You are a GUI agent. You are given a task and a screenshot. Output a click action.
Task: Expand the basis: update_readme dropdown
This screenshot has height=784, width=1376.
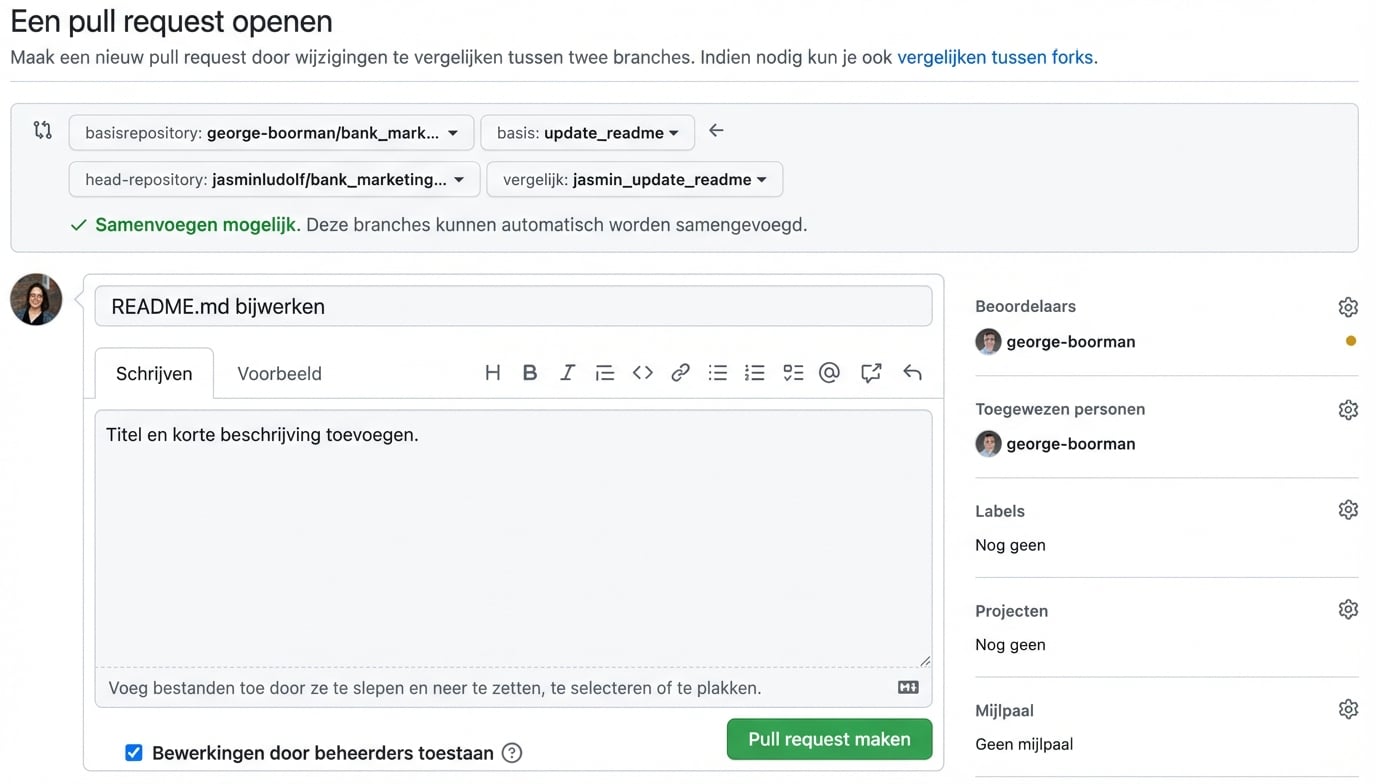click(x=587, y=131)
